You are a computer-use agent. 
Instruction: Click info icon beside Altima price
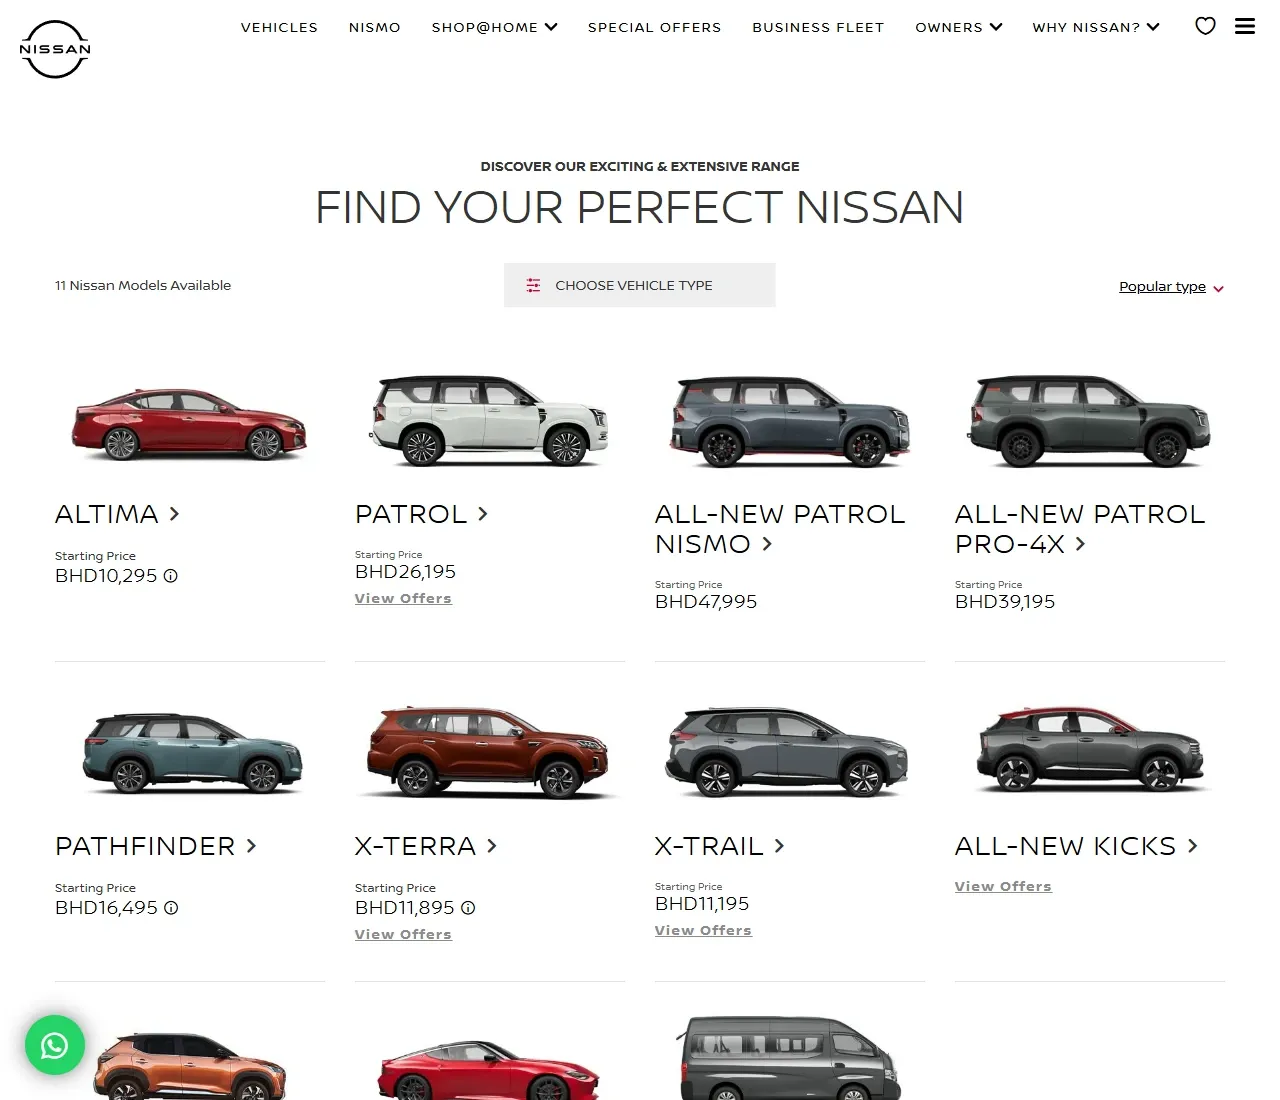click(171, 576)
